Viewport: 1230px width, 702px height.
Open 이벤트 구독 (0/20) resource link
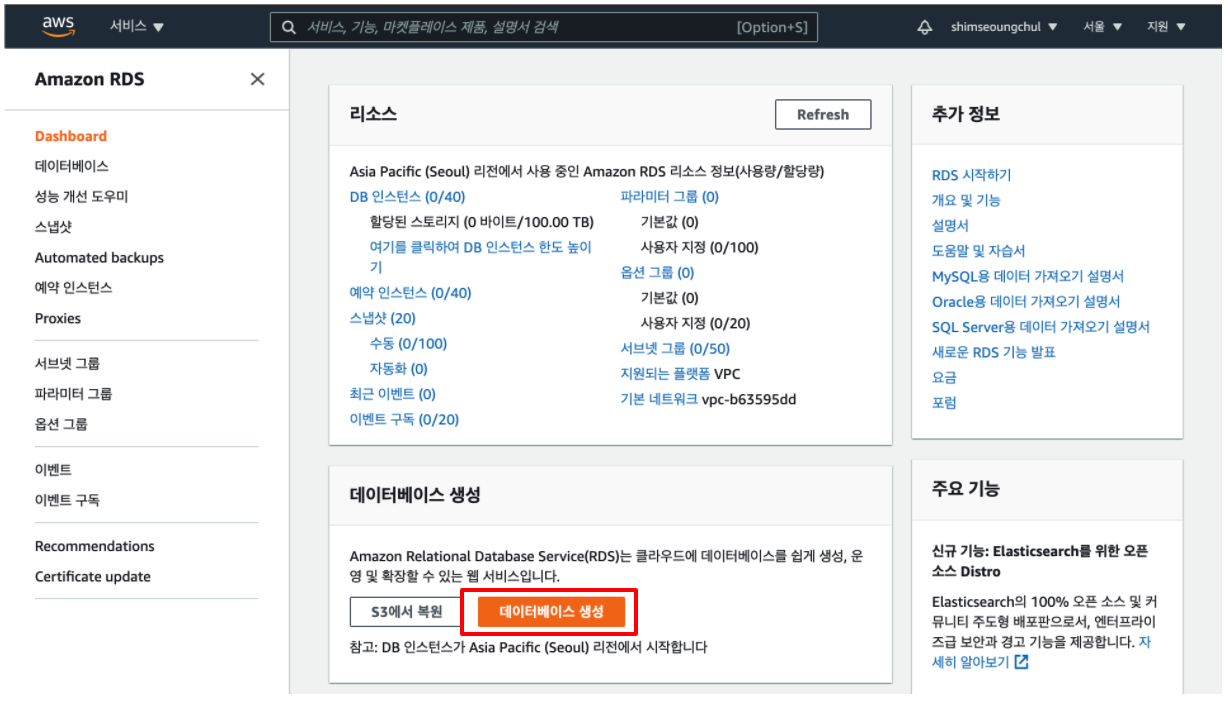(404, 420)
